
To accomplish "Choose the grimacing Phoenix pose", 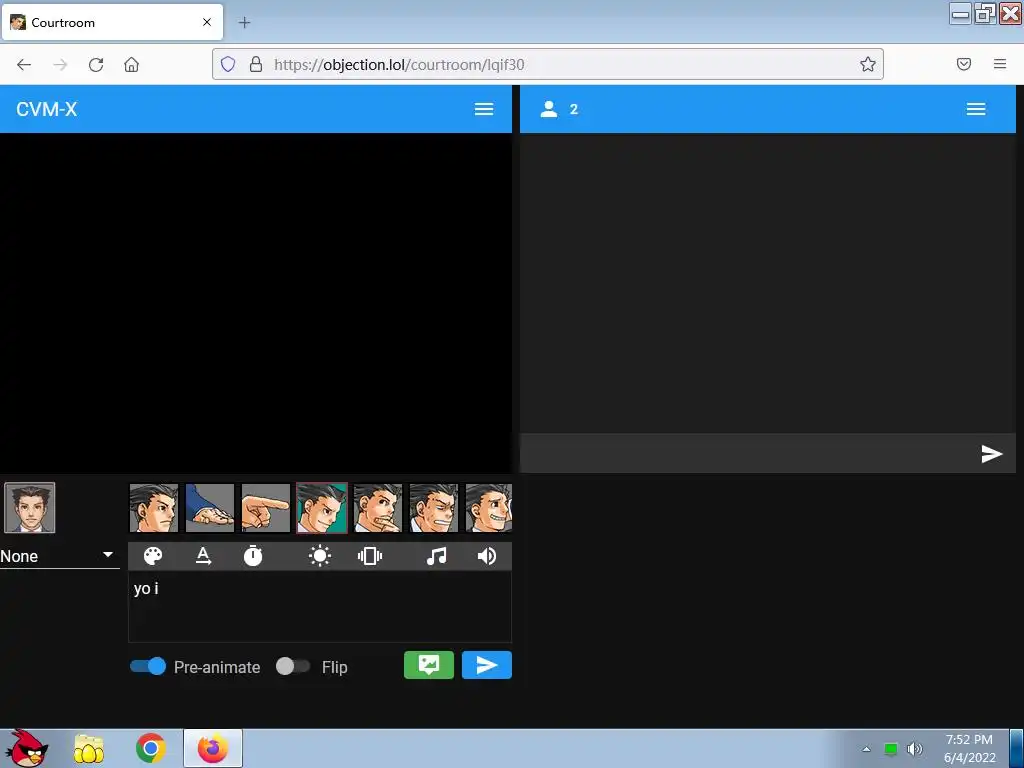I will tap(434, 508).
